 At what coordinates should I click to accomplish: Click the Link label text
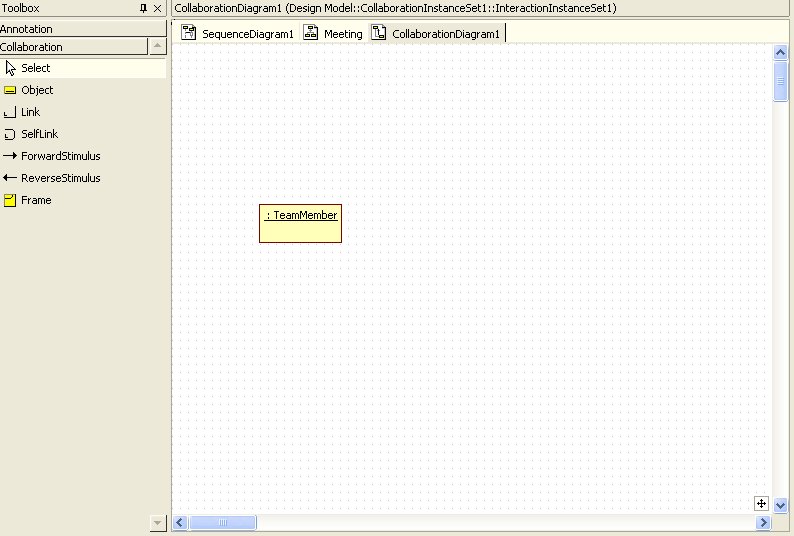30,112
